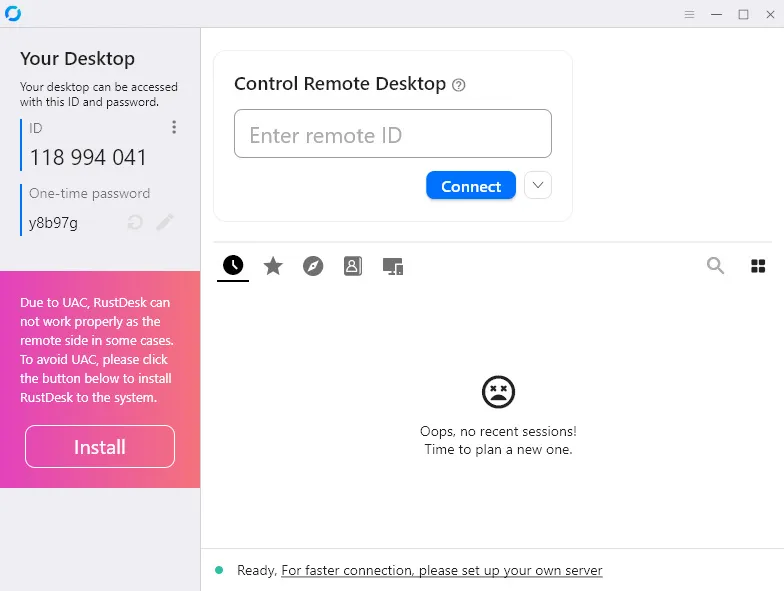784x591 pixels.
Task: Click the Enter remote ID field
Action: click(x=393, y=134)
